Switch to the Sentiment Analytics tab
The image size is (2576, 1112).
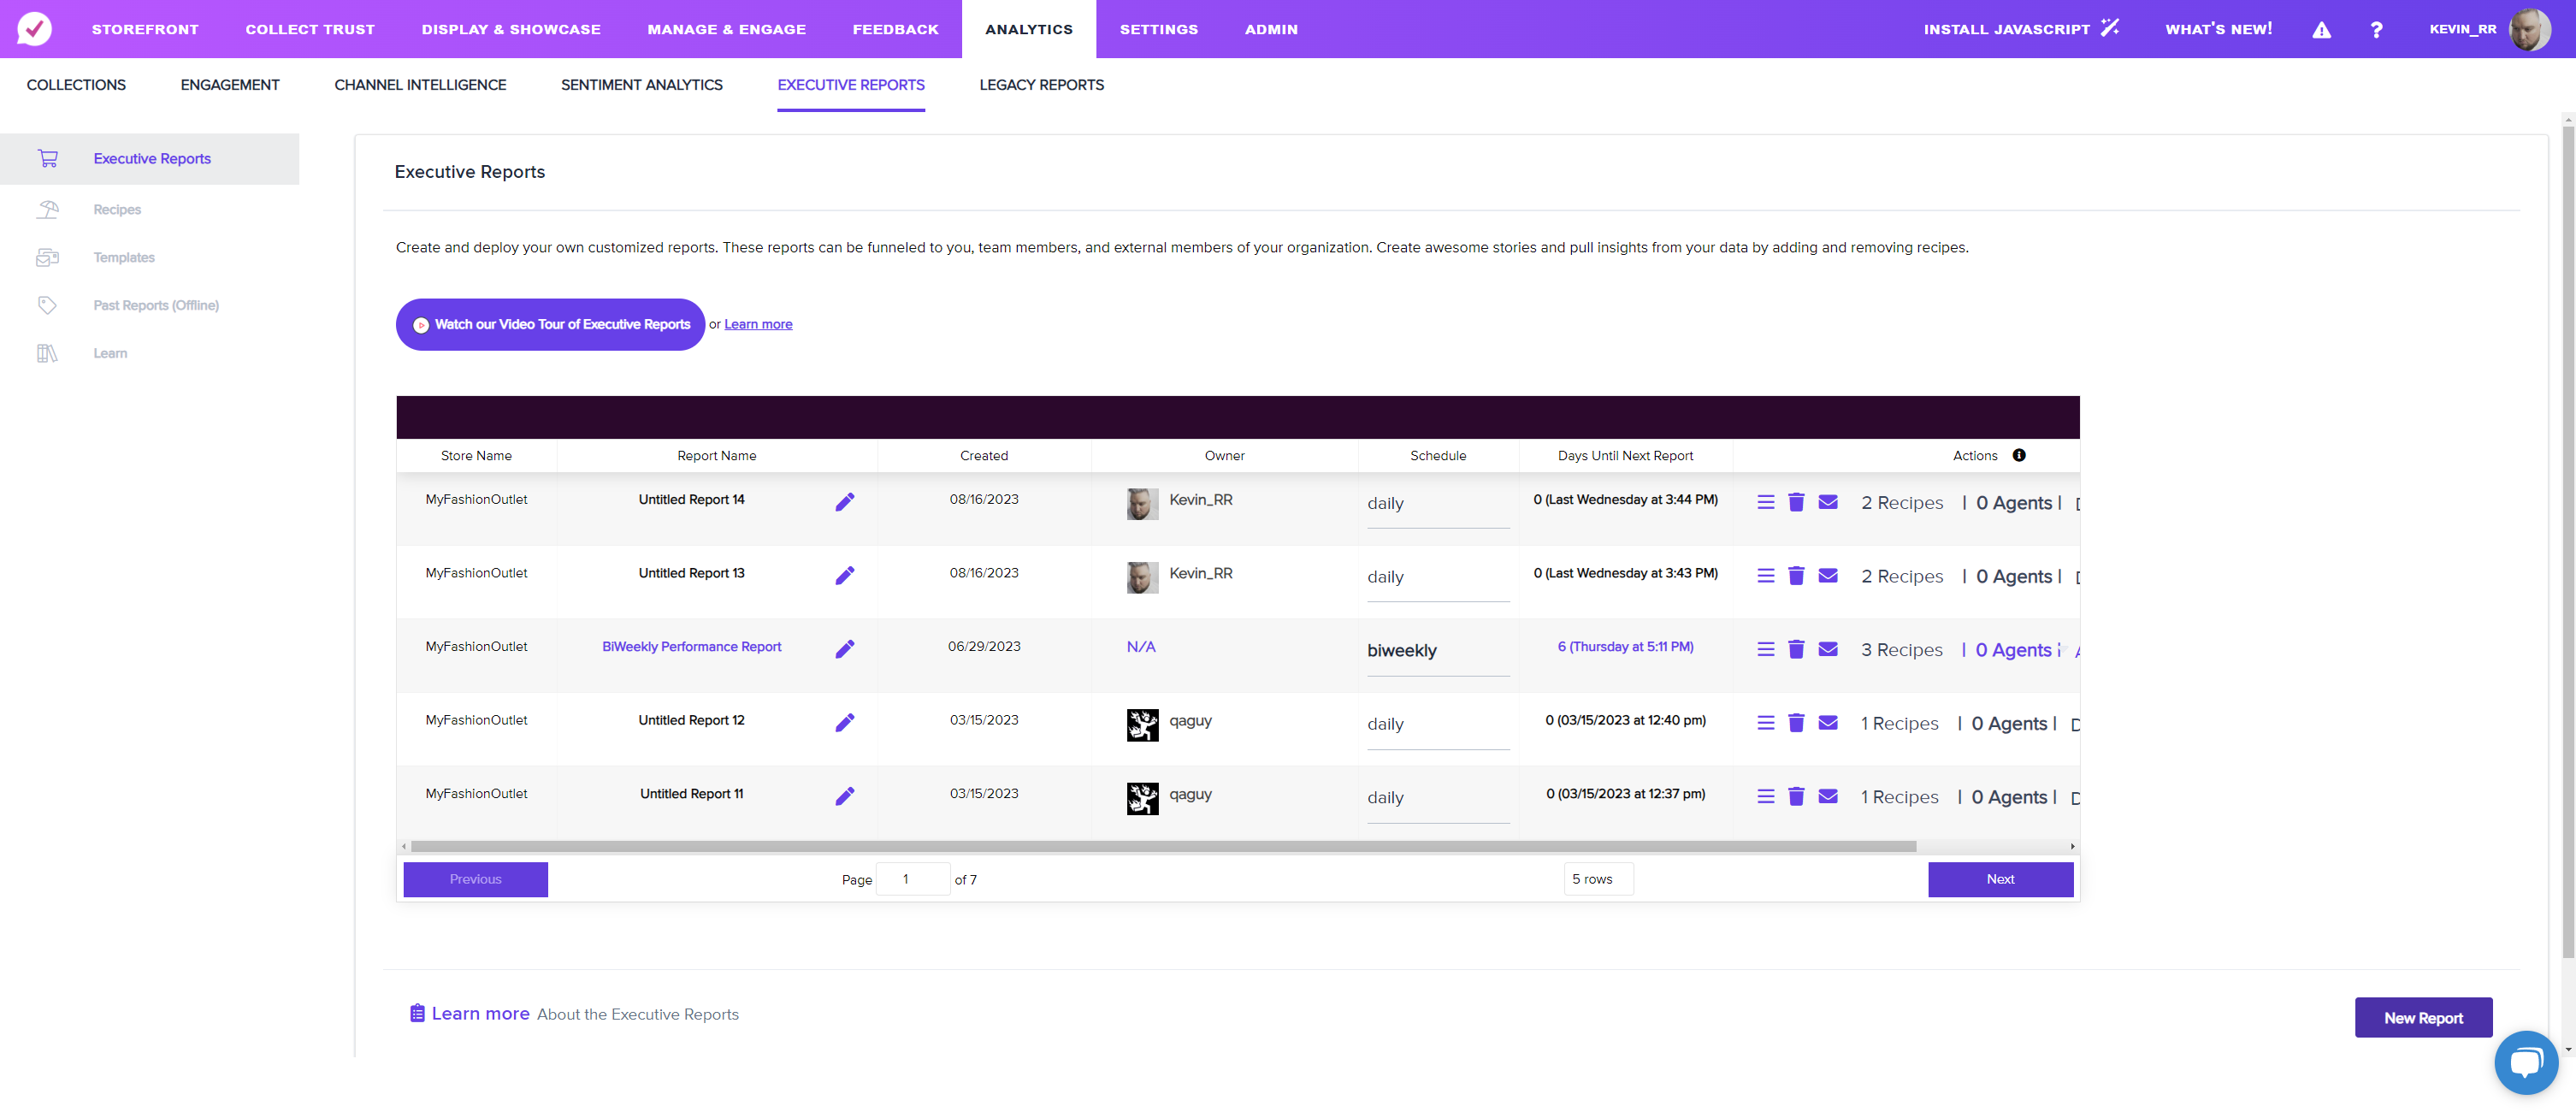pos(642,85)
